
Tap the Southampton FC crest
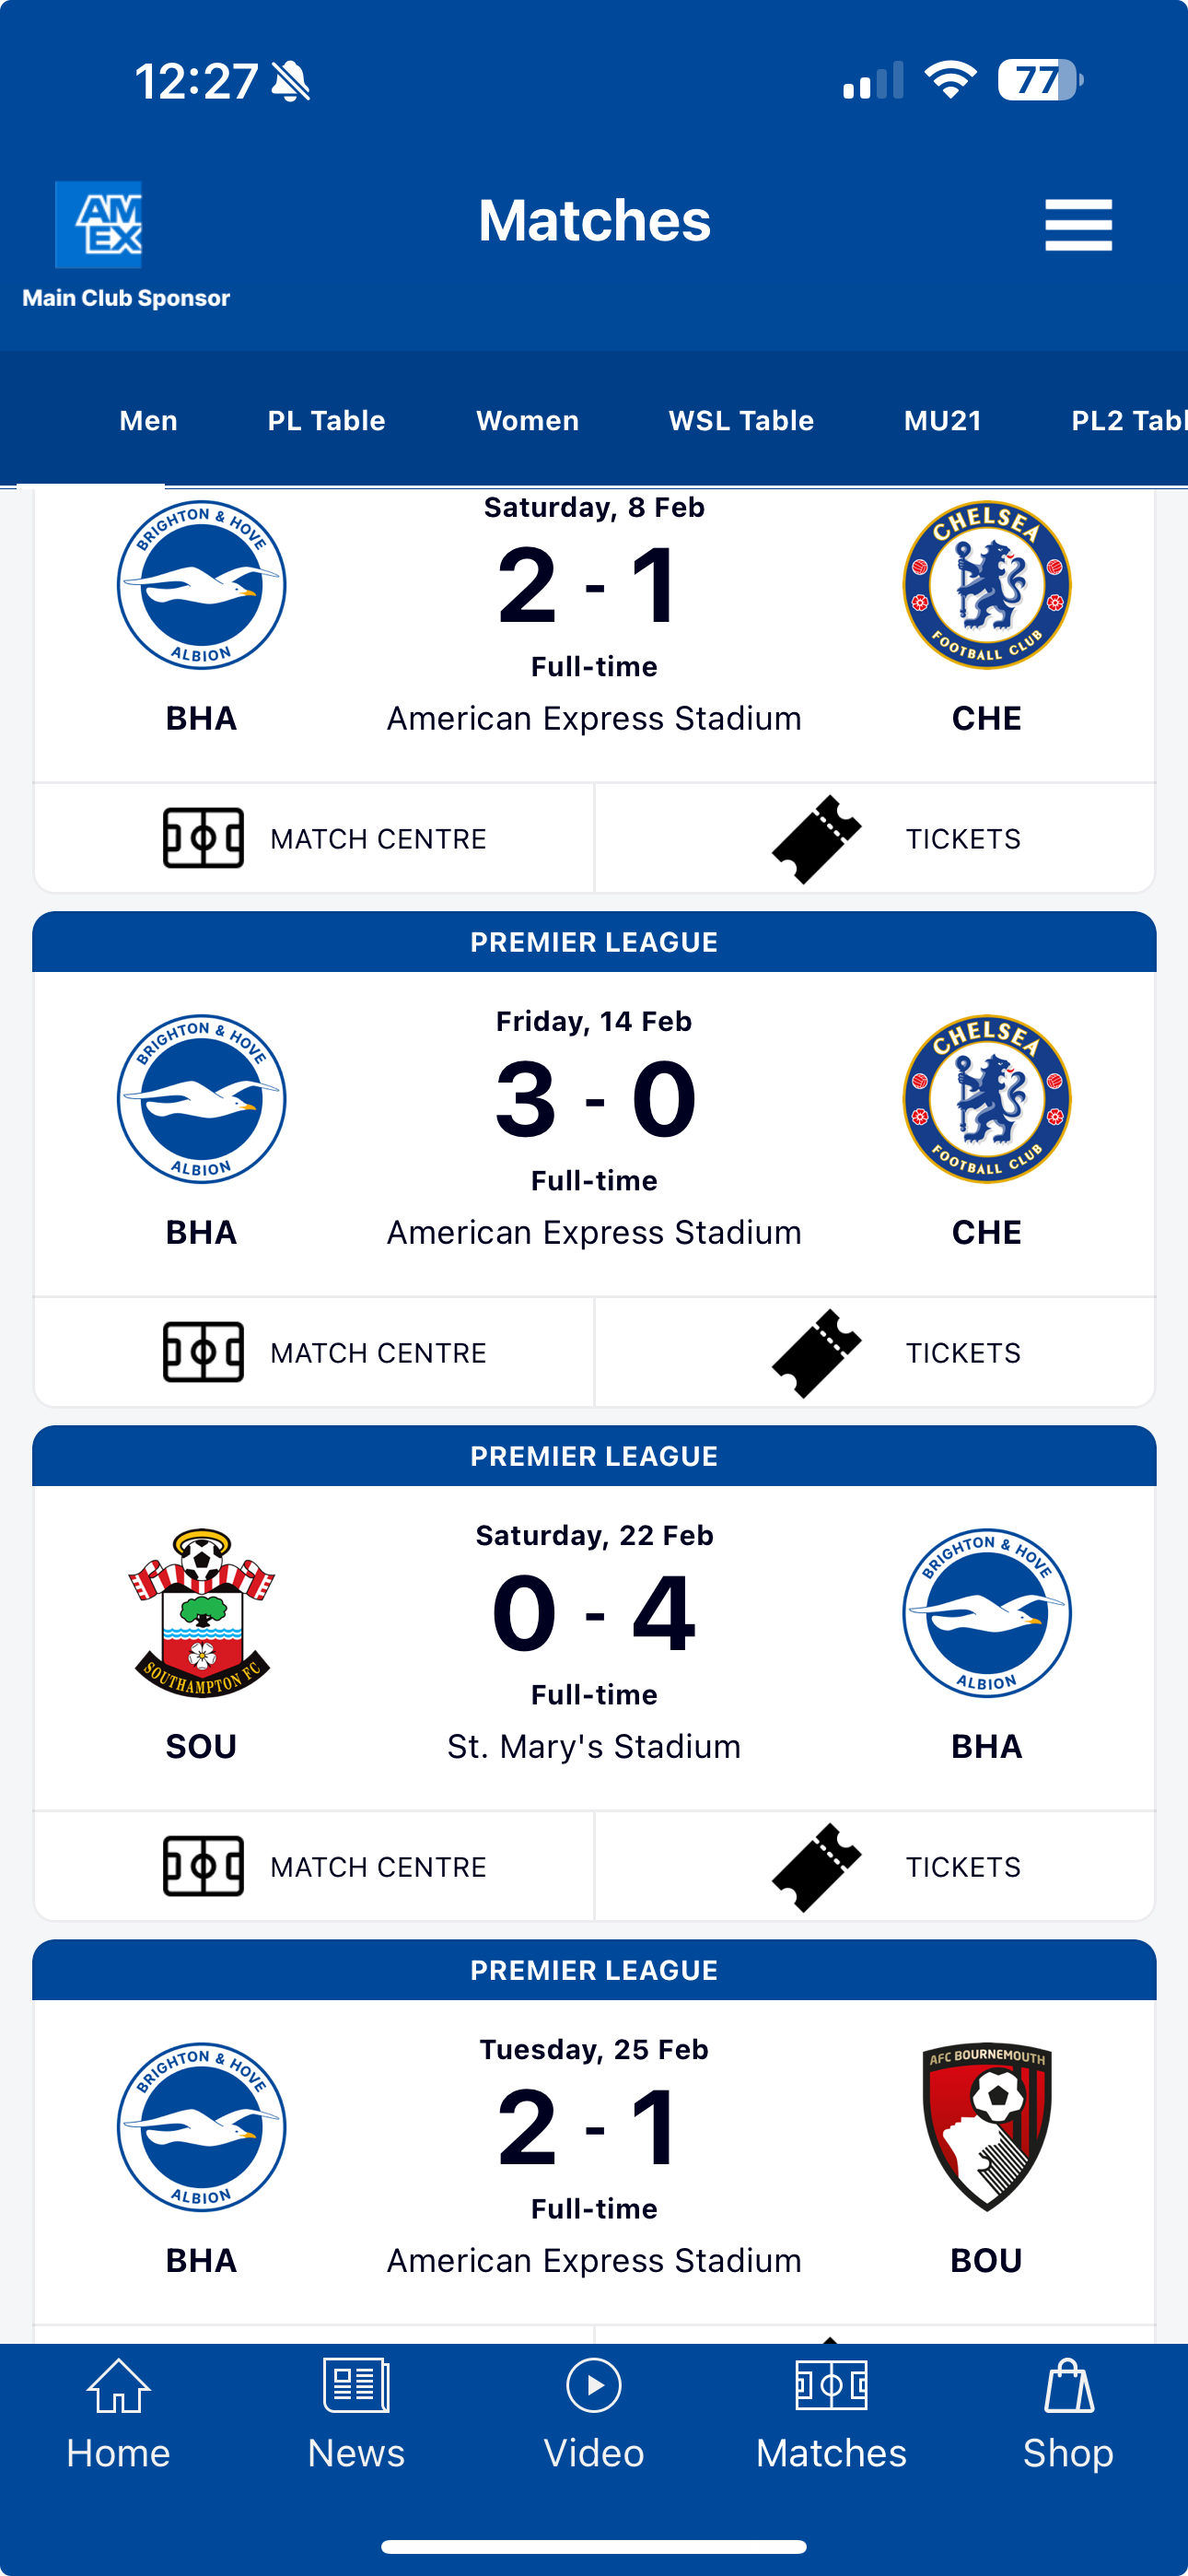pyautogui.click(x=201, y=1612)
